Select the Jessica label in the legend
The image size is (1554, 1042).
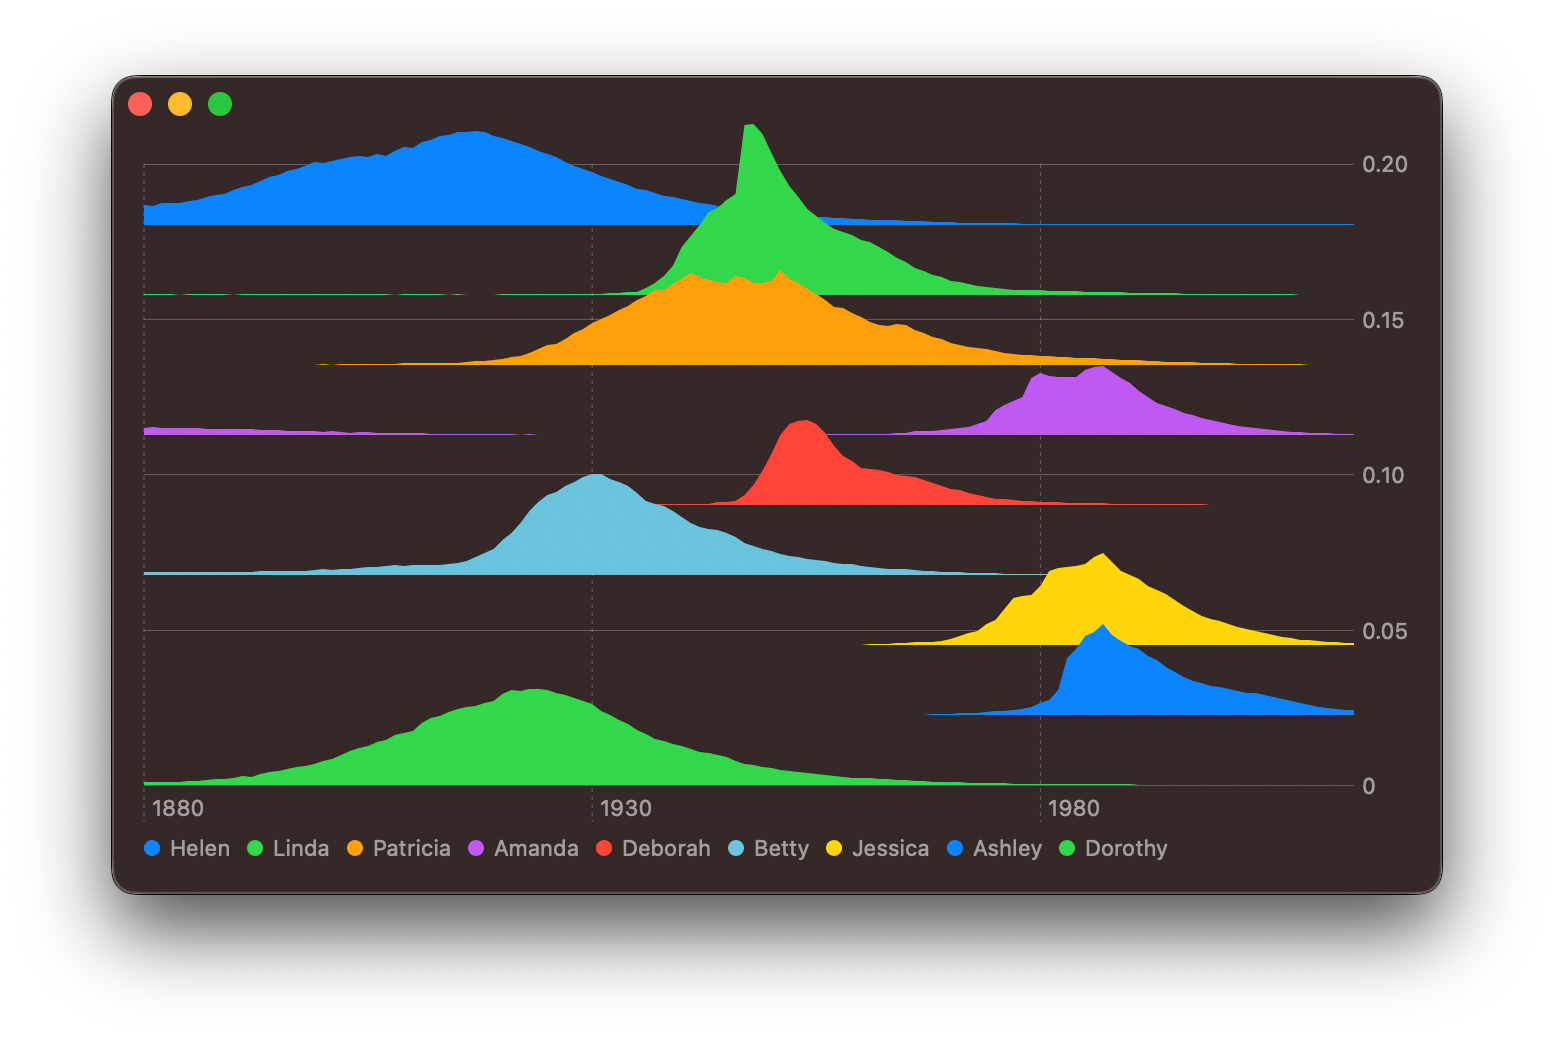point(890,848)
